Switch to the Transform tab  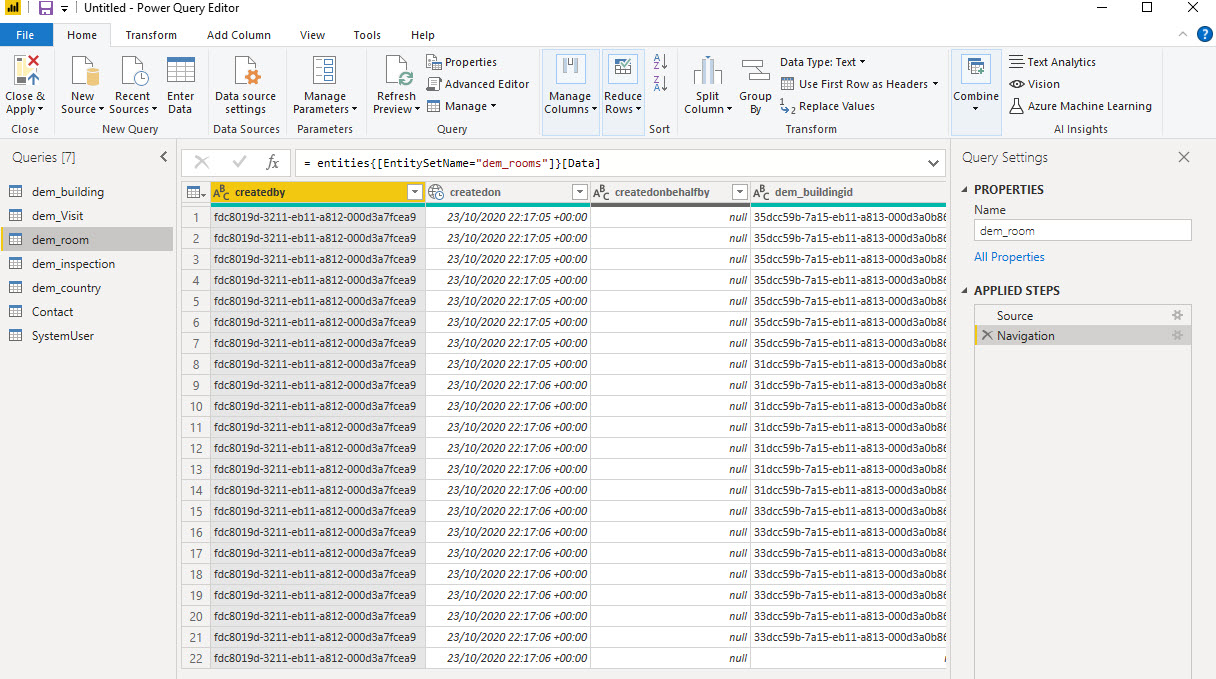click(x=151, y=35)
